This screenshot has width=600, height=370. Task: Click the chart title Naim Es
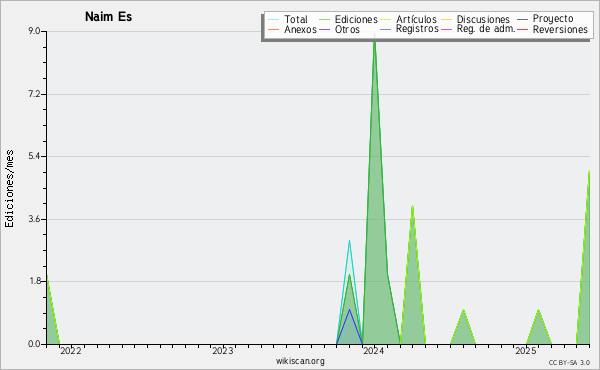(x=108, y=17)
